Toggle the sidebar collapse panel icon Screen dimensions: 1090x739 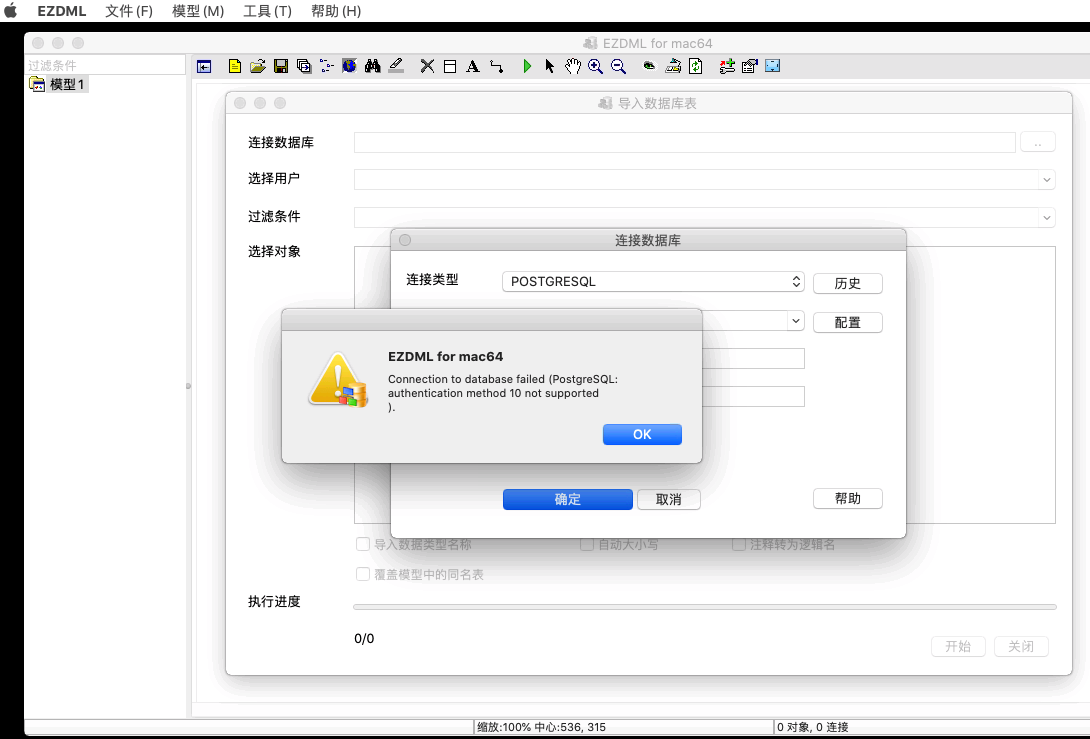pos(204,67)
